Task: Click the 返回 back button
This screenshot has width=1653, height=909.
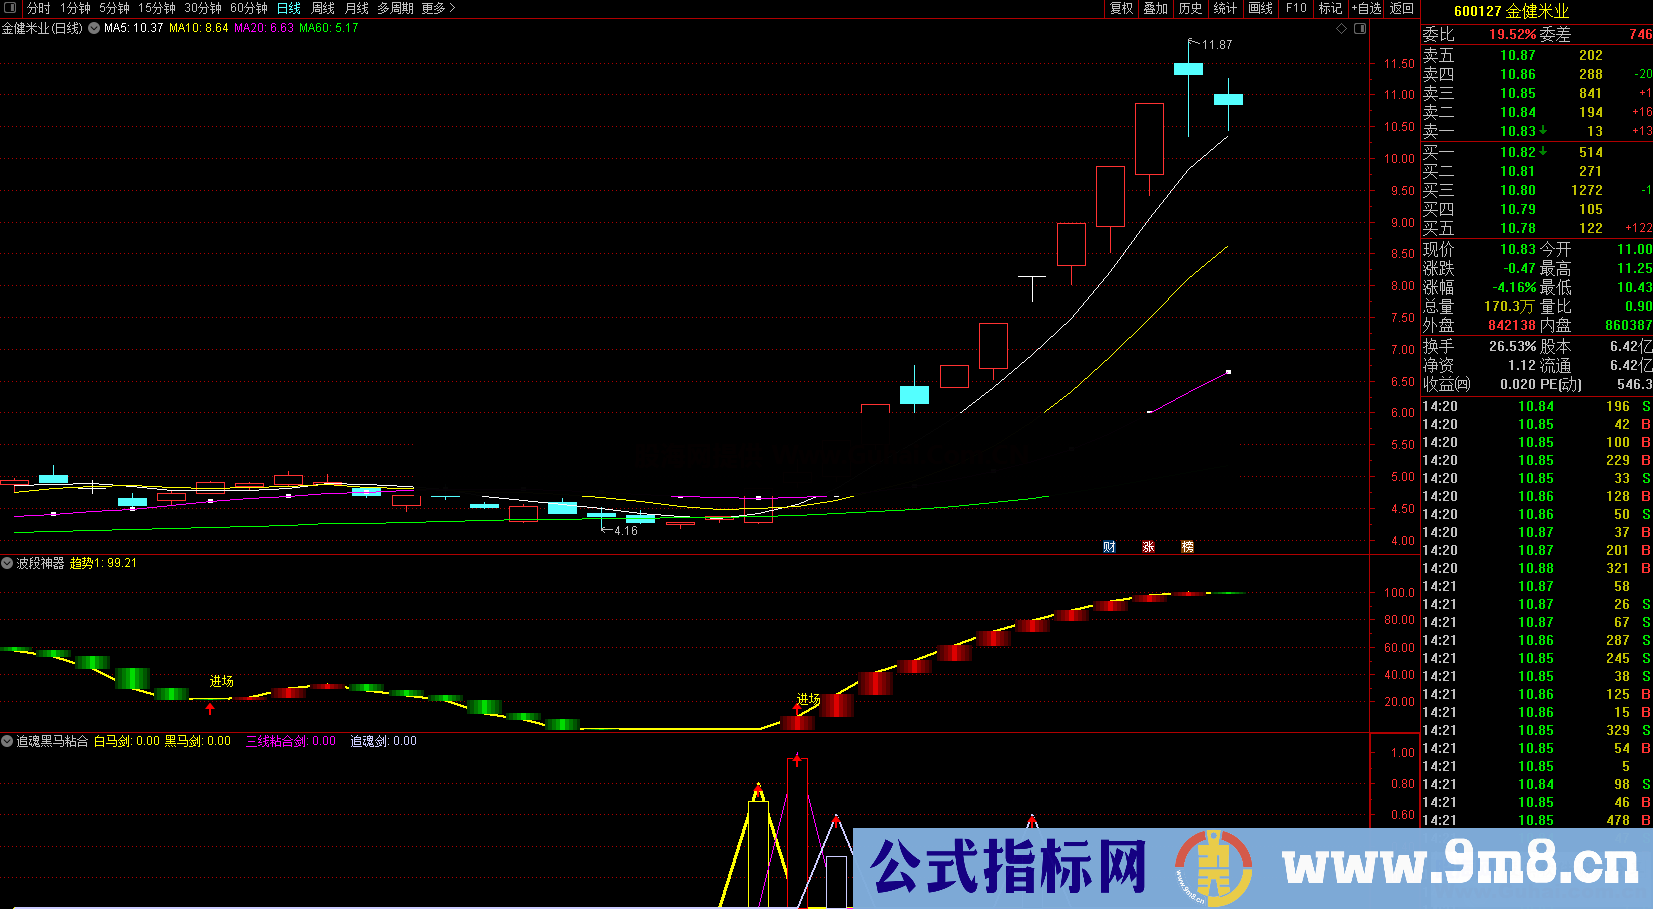Action: tap(1402, 8)
